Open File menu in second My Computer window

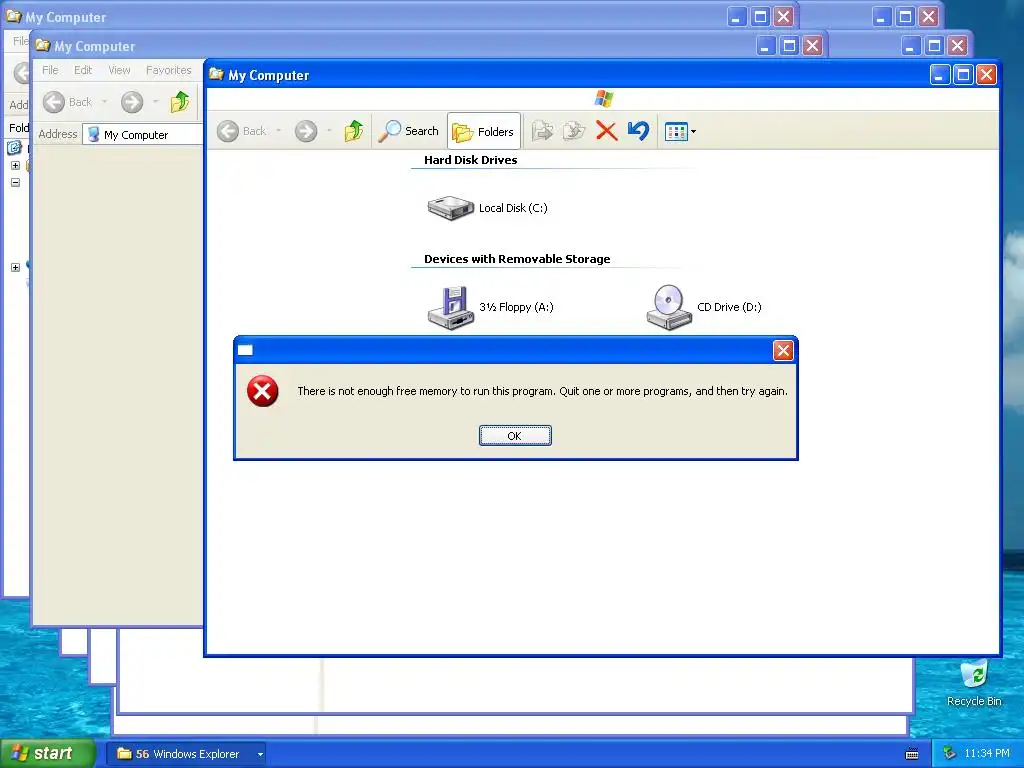coord(50,70)
